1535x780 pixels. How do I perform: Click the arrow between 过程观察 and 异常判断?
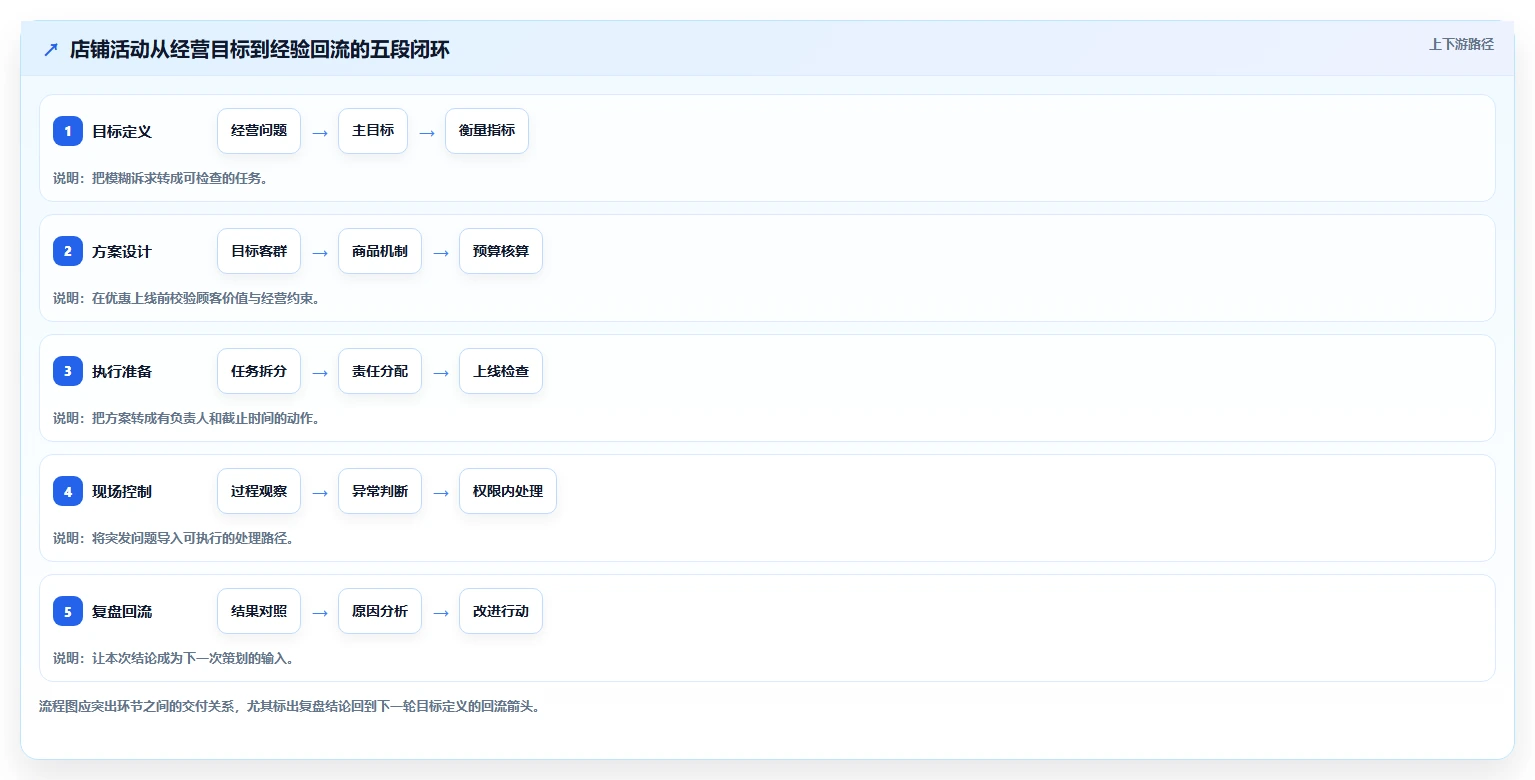pyautogui.click(x=320, y=492)
